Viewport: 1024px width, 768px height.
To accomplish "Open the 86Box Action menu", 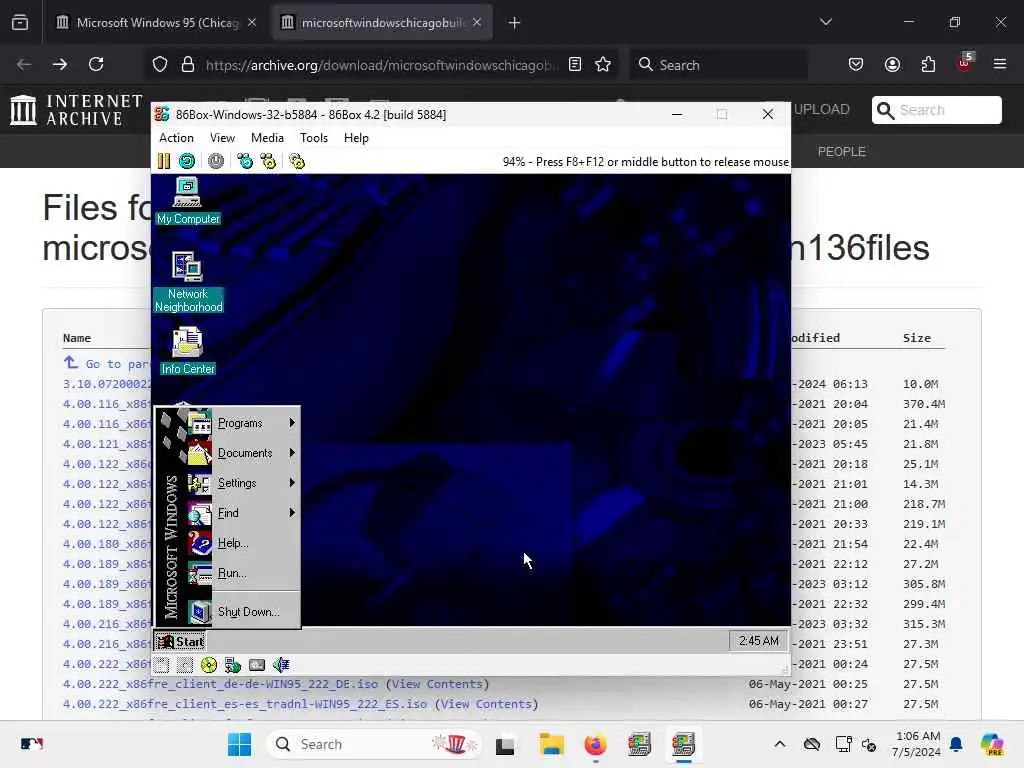I will (176, 138).
